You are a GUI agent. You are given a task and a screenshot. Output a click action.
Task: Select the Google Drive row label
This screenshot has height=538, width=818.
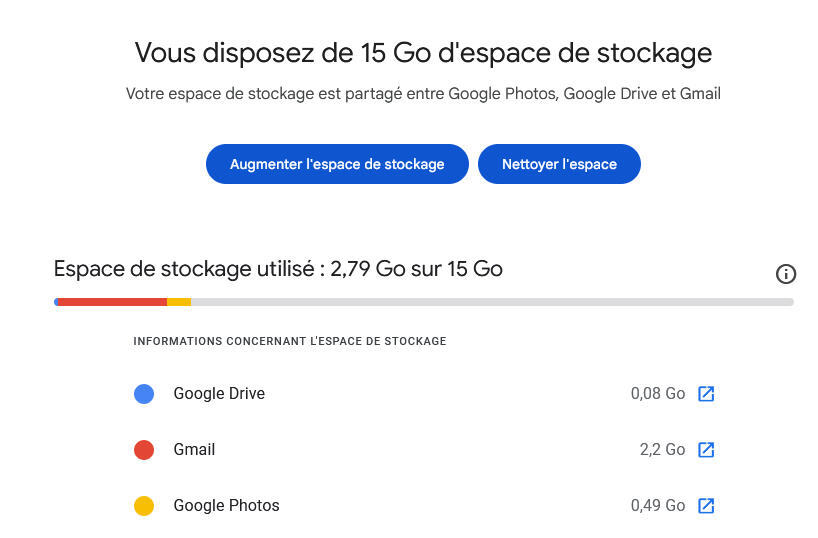(x=219, y=394)
